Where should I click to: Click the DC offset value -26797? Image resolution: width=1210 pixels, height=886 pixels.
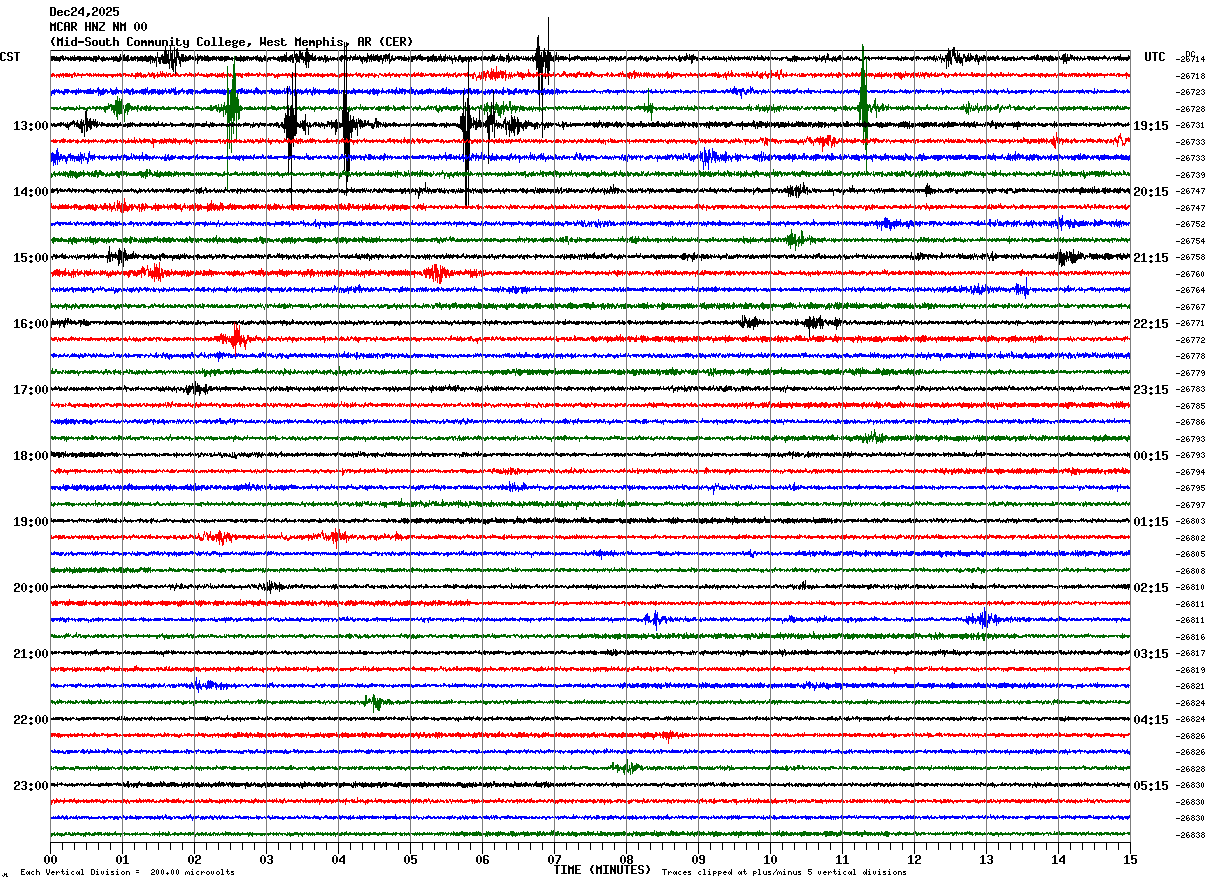tap(1191, 505)
